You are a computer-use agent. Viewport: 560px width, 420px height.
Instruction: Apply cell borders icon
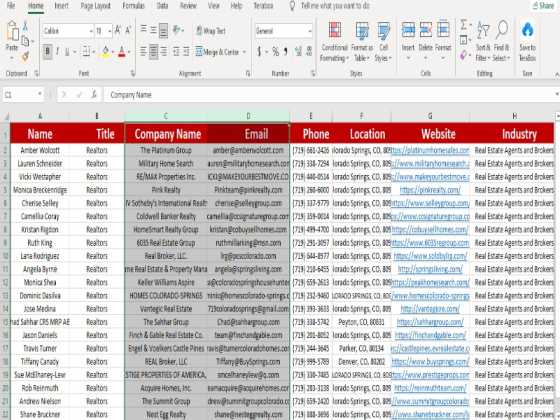tap(86, 52)
